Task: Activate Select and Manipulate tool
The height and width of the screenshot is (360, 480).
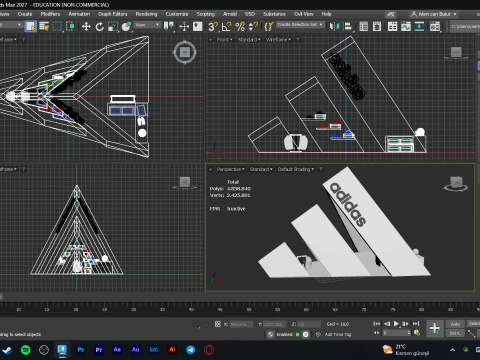Action: tap(184, 26)
